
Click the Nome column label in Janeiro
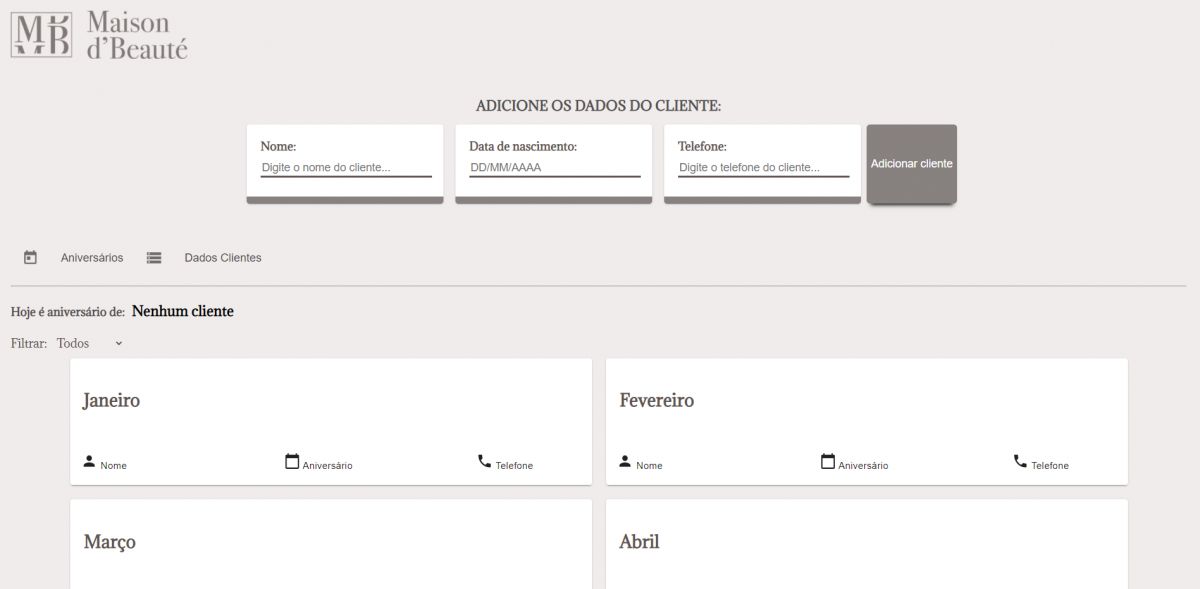(114, 466)
